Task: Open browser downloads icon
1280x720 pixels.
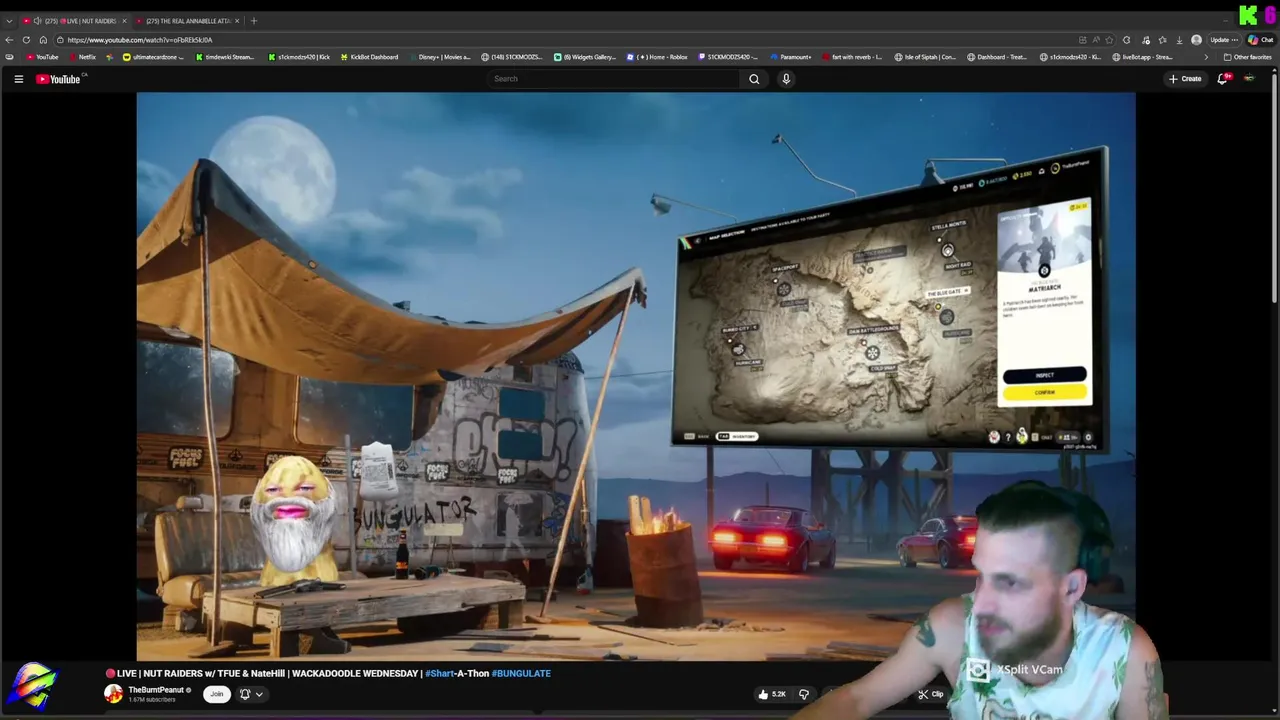Action: tap(1180, 40)
